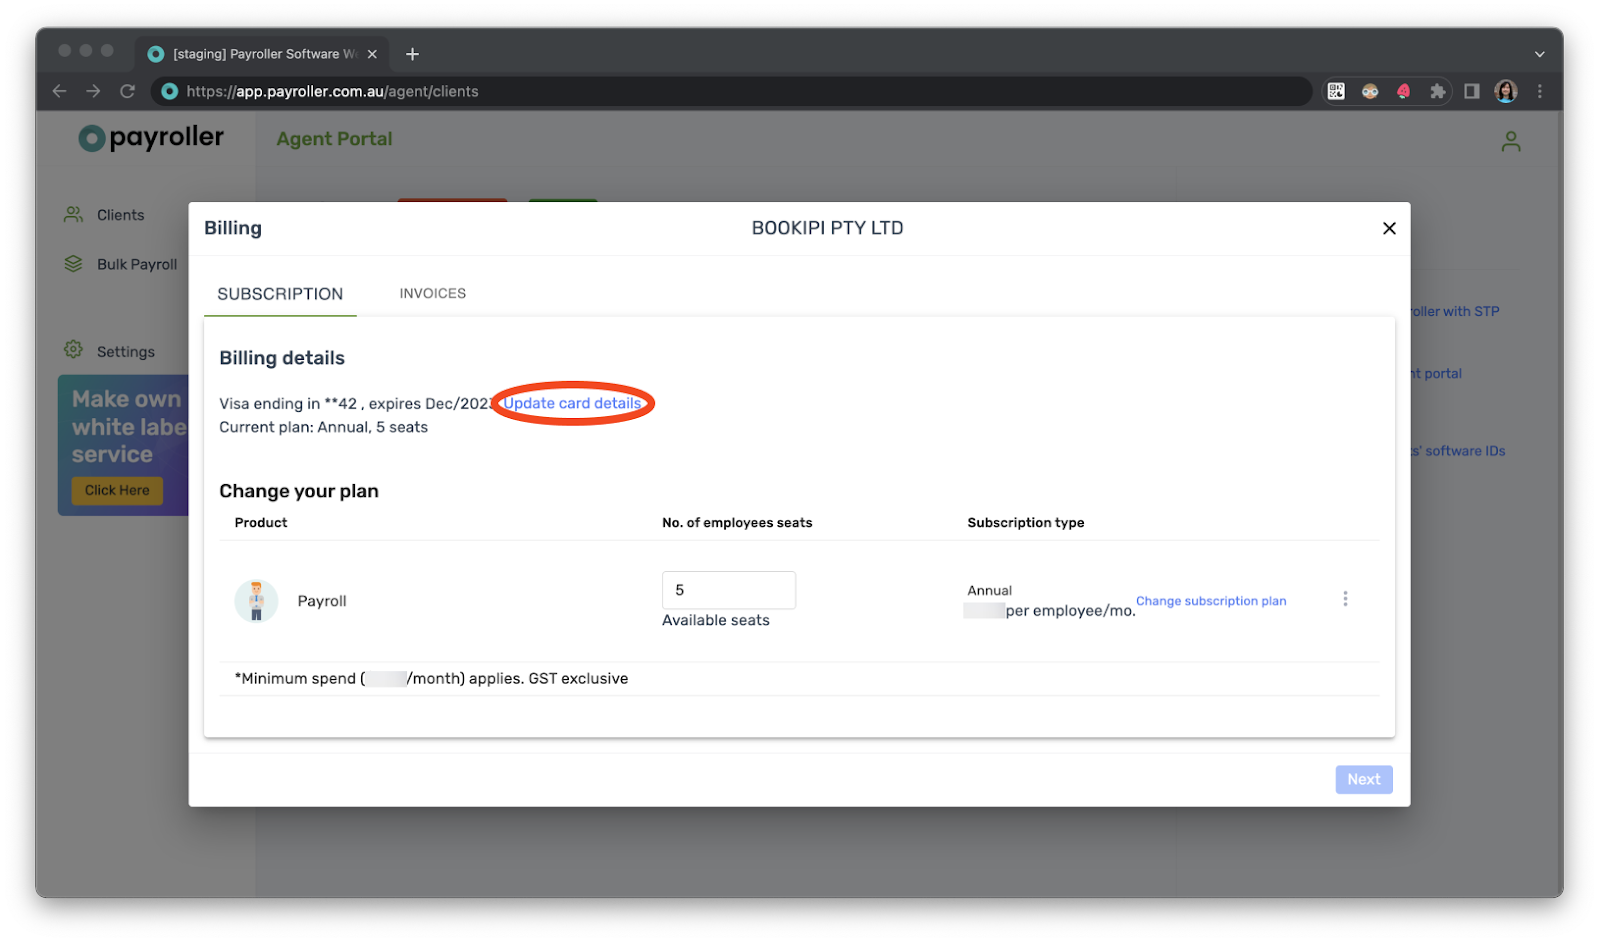
Task: Click the payroller logo
Action: click(151, 138)
